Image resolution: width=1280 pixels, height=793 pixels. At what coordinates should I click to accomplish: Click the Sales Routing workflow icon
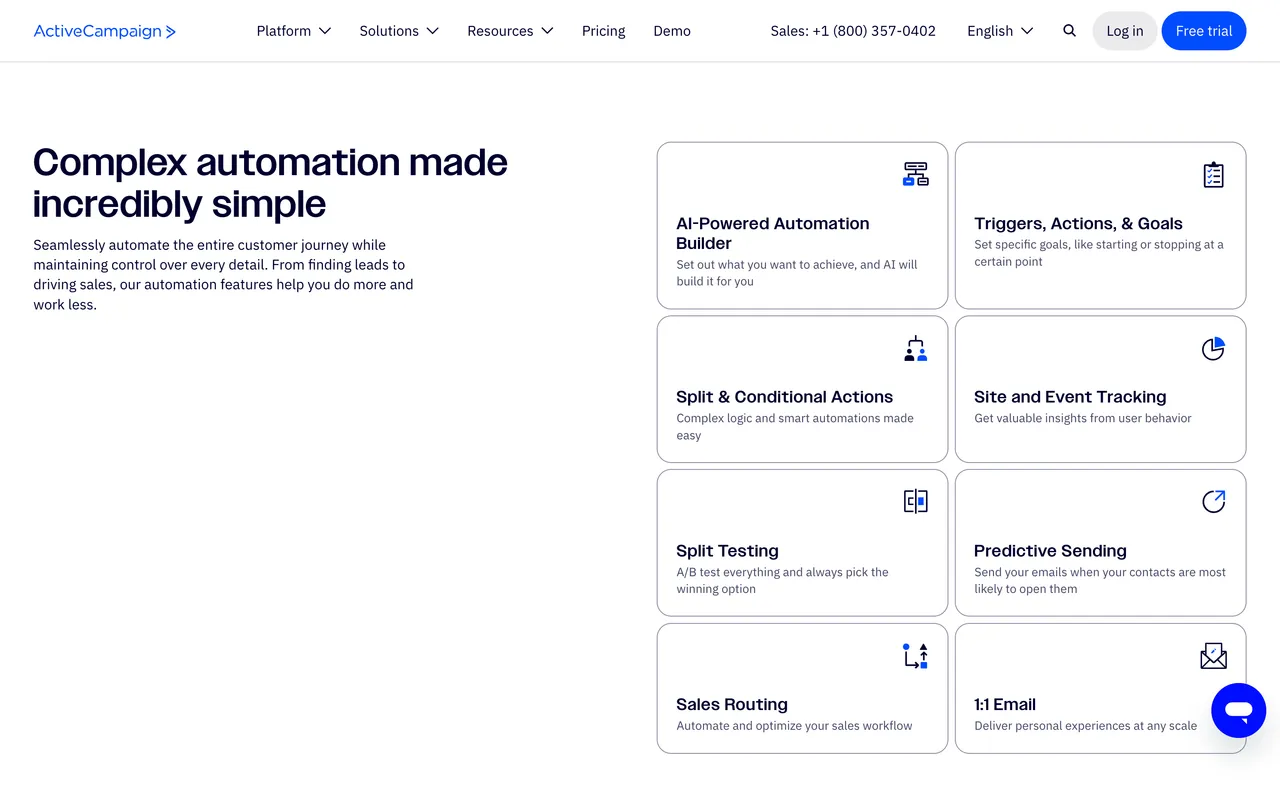click(x=915, y=656)
